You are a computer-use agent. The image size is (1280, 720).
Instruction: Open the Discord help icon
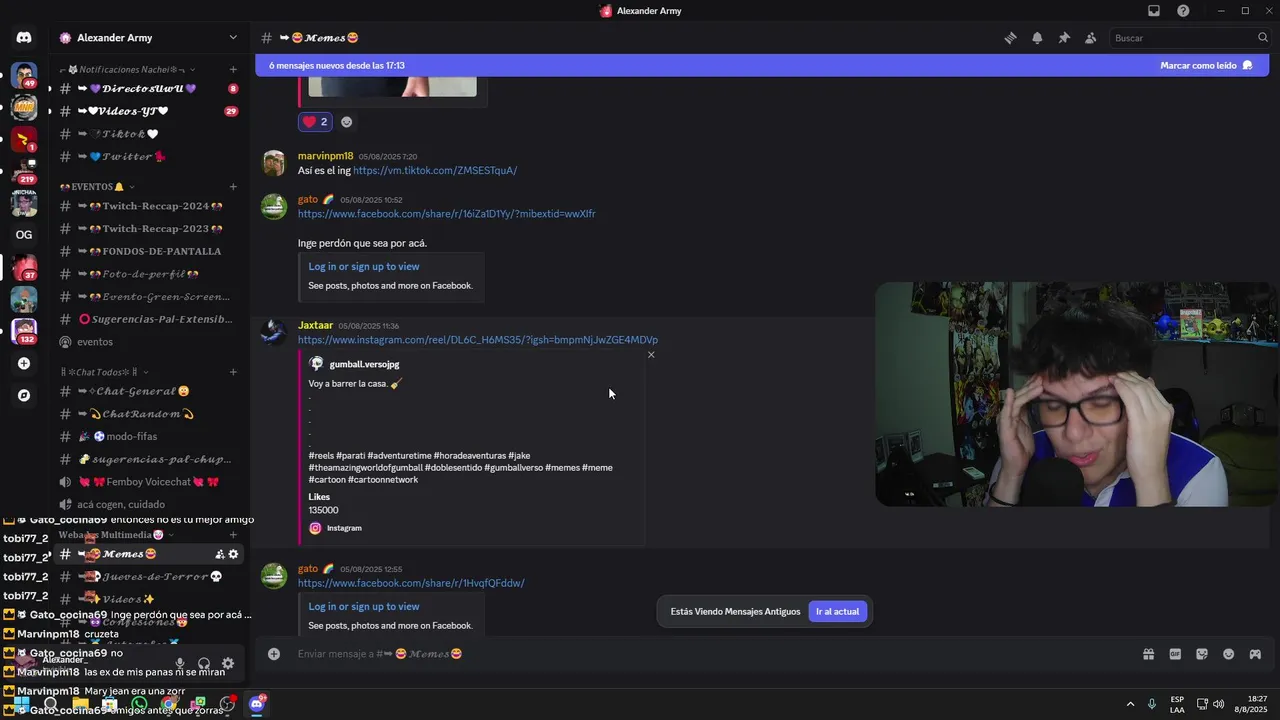coord(1183,11)
